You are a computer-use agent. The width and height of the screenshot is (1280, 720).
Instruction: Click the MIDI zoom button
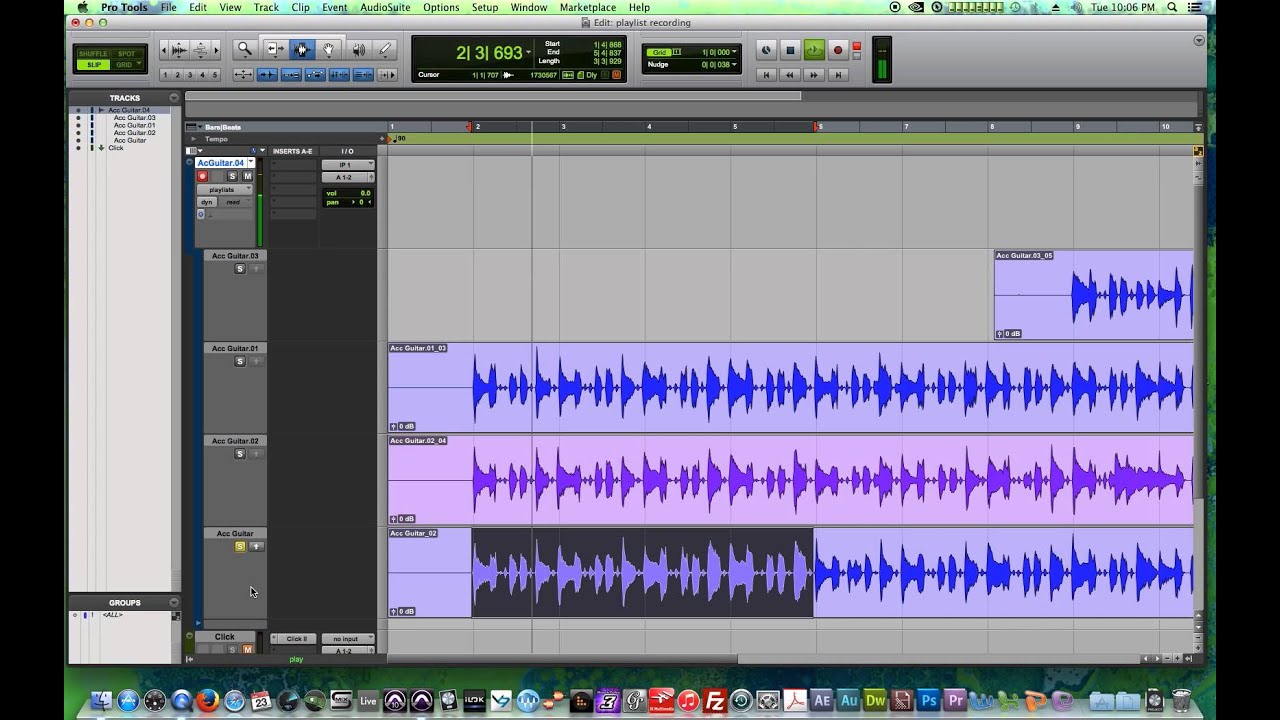click(x=201, y=49)
